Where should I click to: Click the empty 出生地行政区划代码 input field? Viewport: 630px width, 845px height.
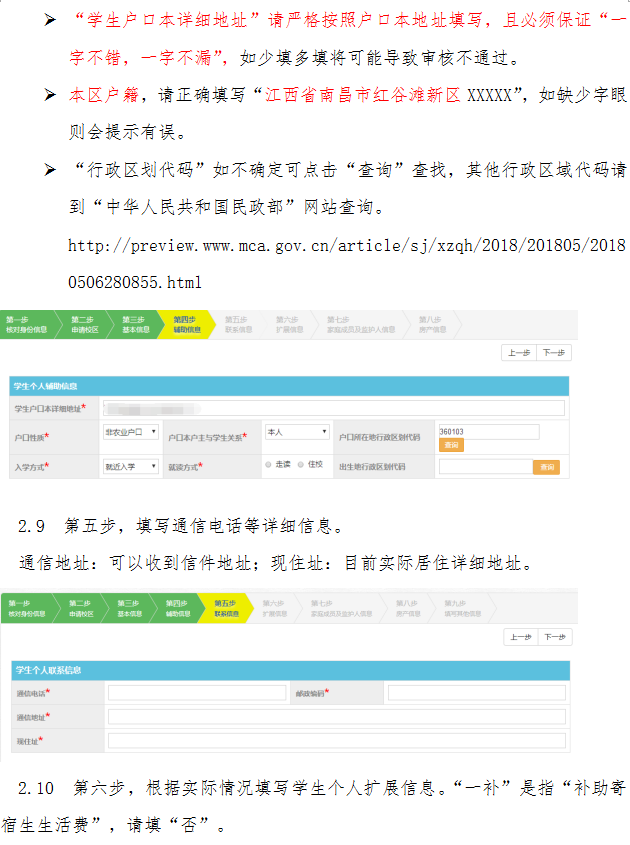pos(486,467)
